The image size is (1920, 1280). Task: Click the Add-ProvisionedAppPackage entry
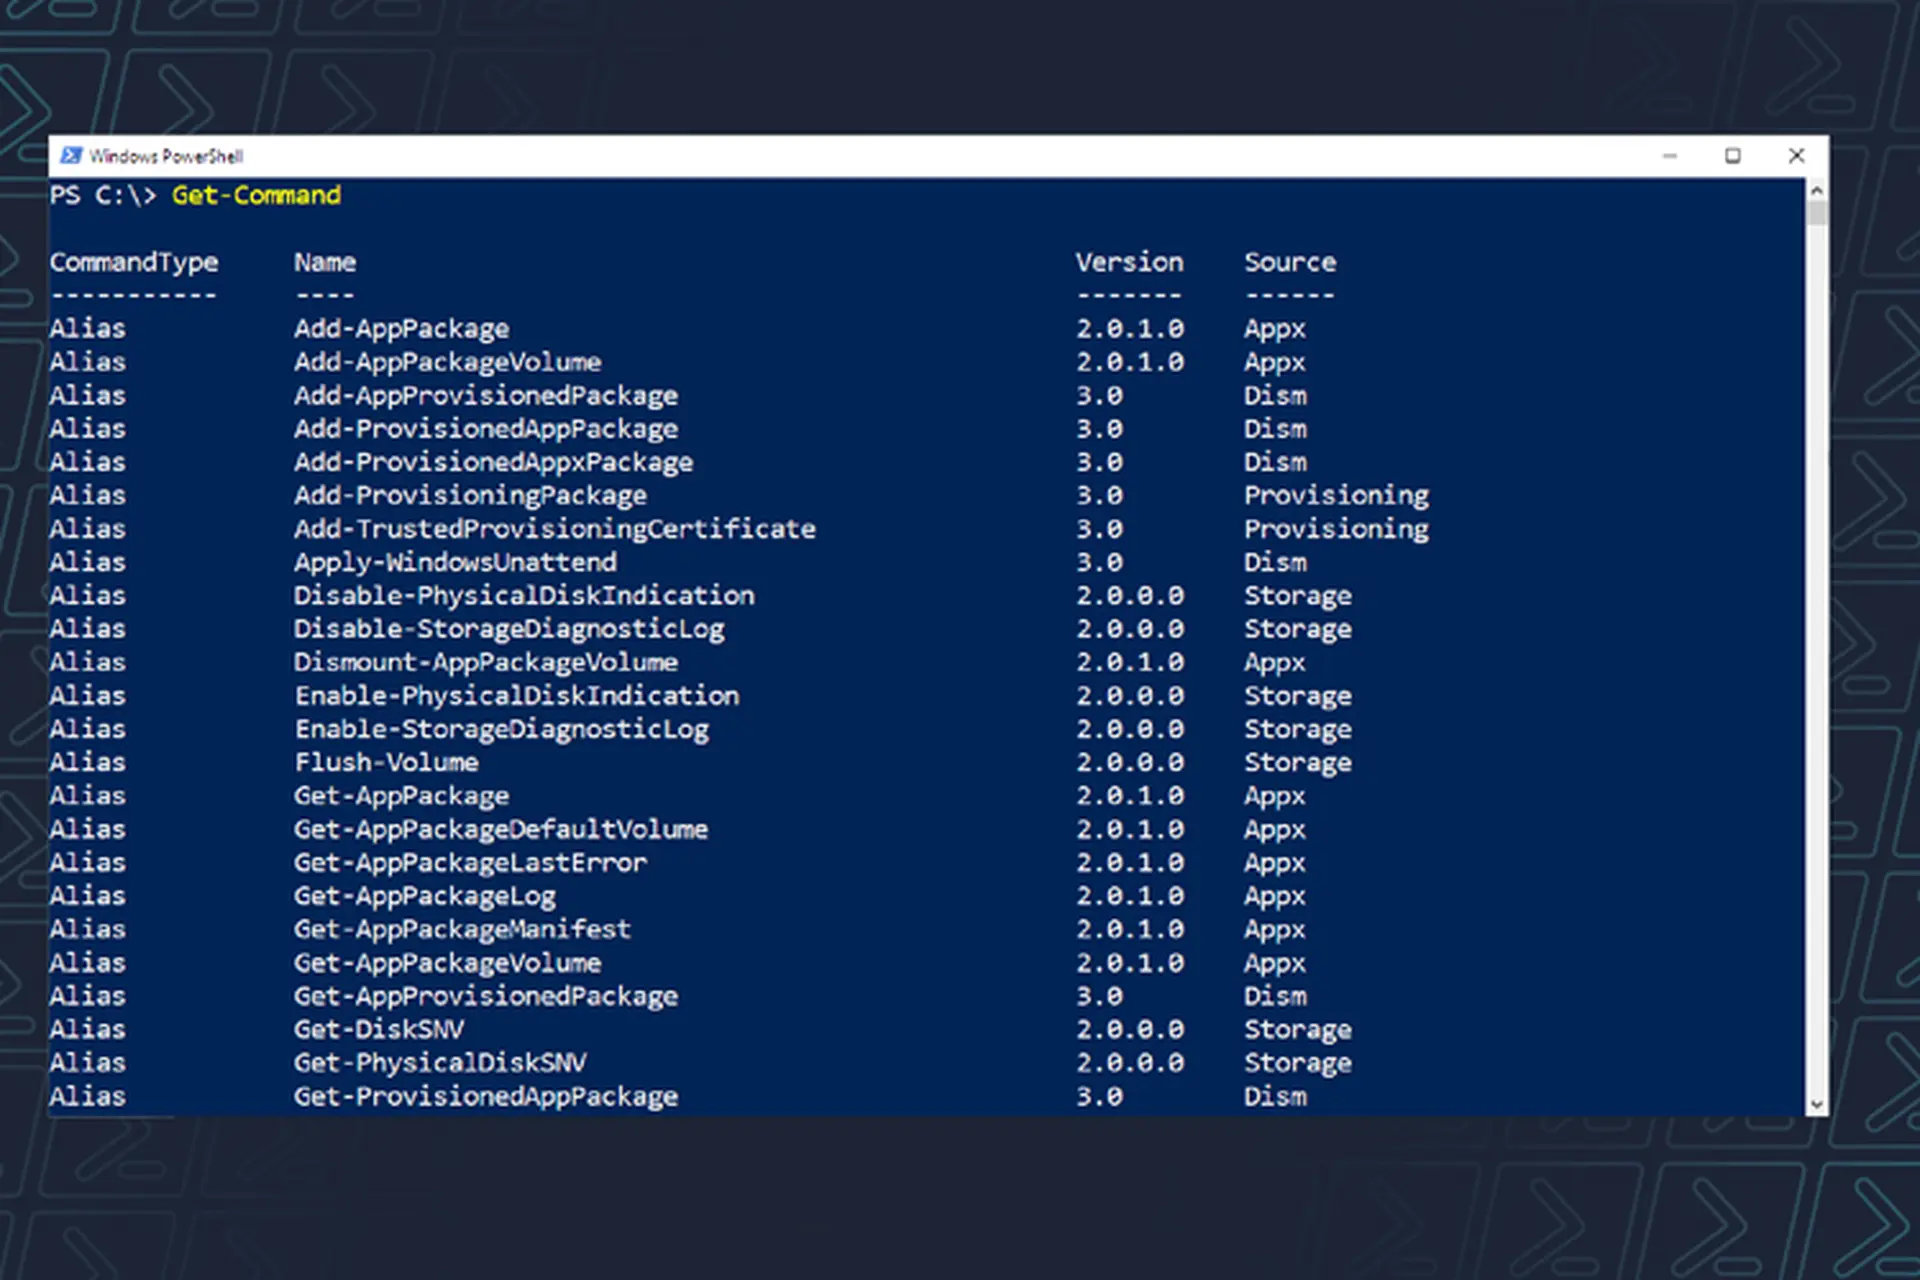point(486,429)
